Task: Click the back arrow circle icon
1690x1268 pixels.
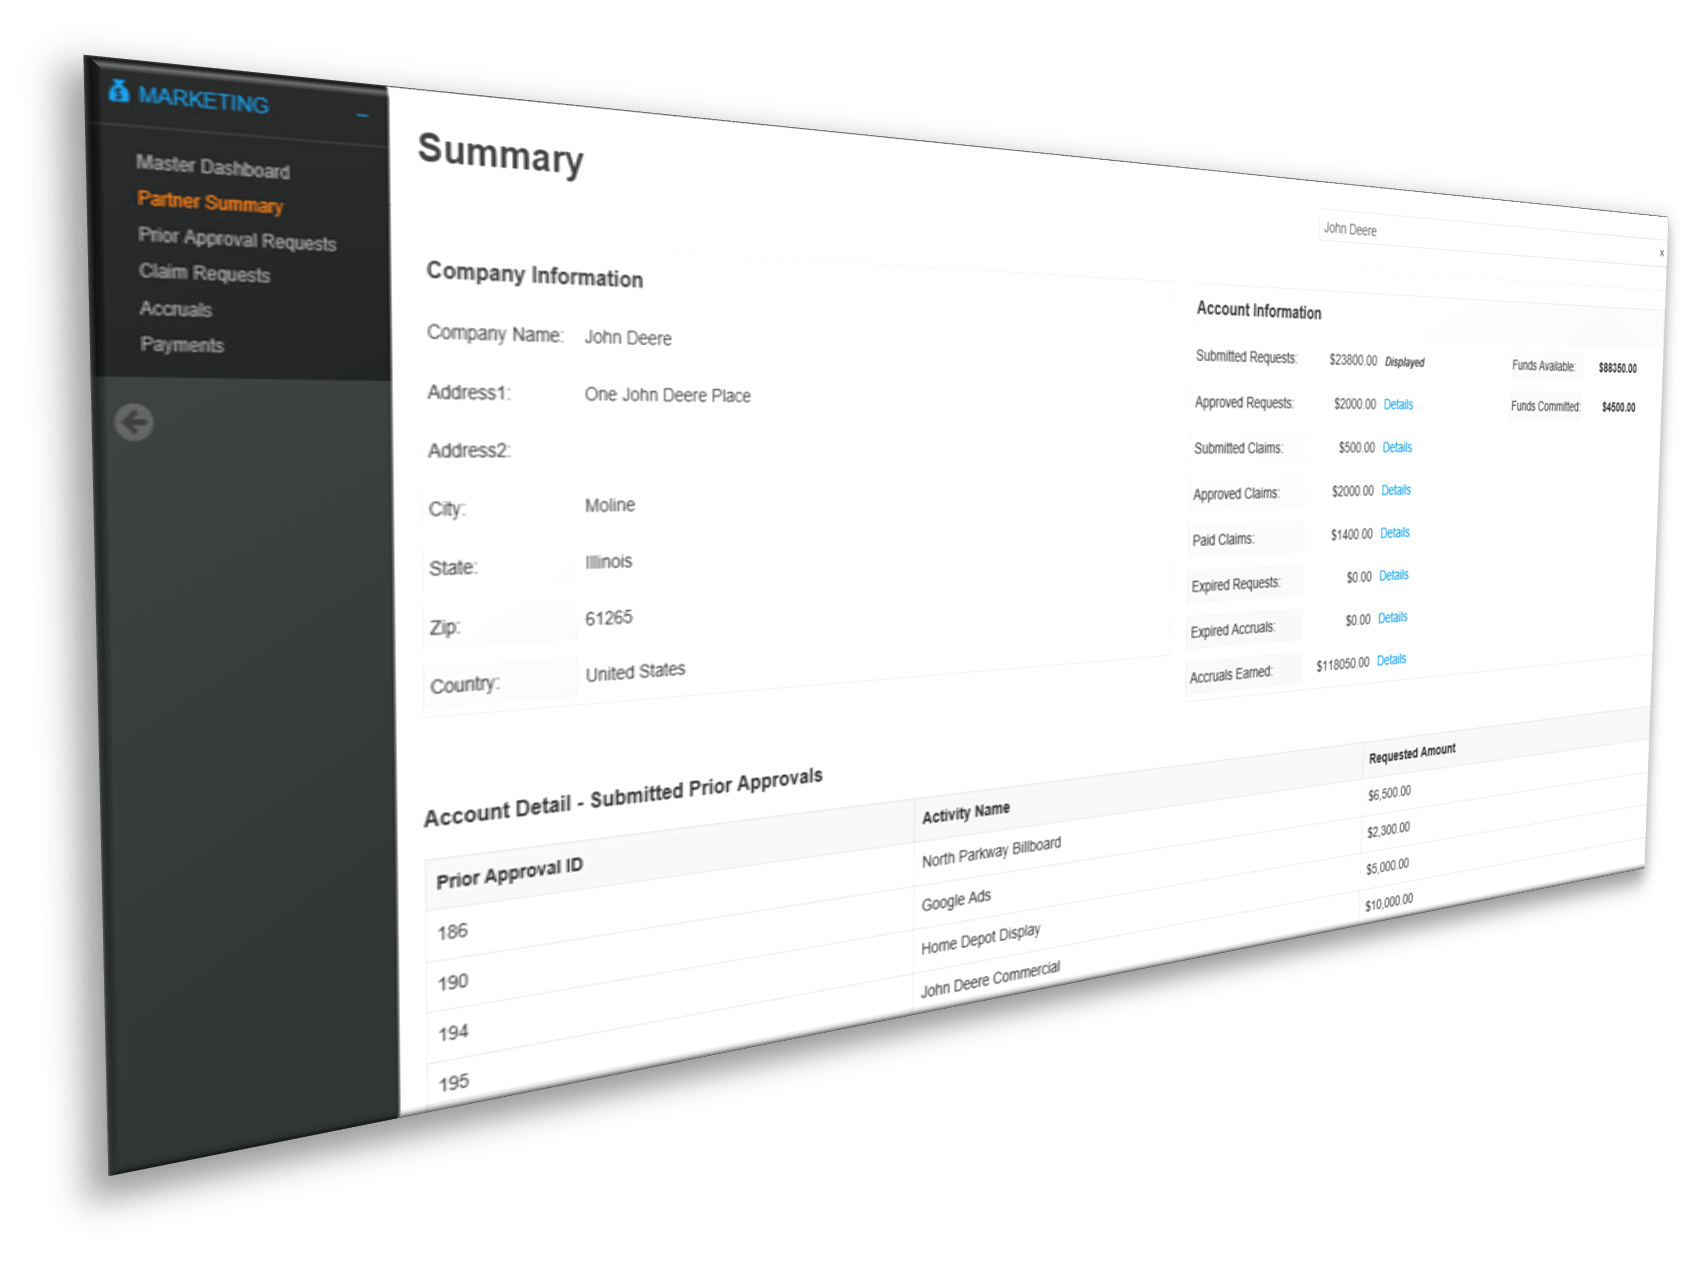Action: [134, 422]
